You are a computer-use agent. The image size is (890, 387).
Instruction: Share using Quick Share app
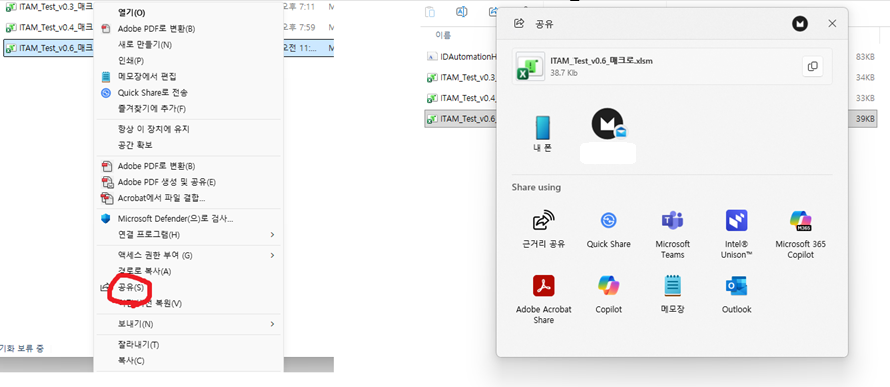(608, 230)
